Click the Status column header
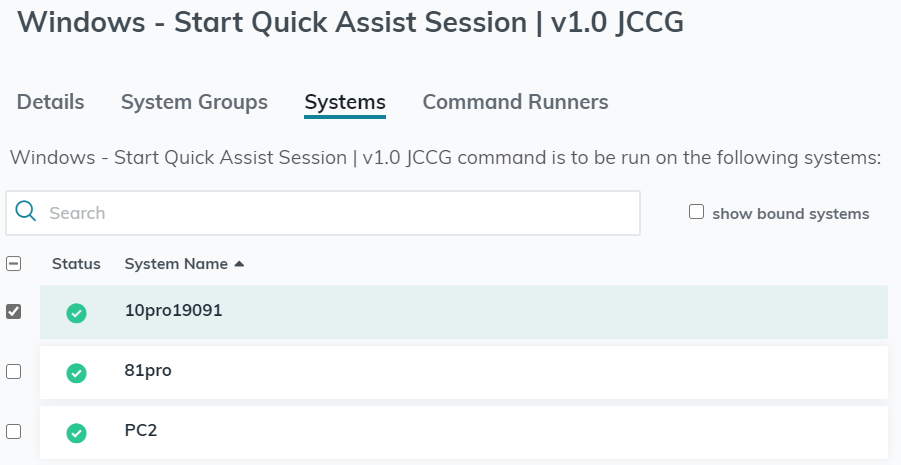 (76, 264)
